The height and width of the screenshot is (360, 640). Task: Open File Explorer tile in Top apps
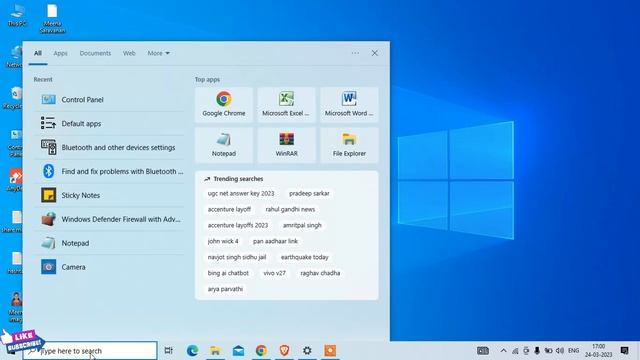pyautogui.click(x=349, y=145)
